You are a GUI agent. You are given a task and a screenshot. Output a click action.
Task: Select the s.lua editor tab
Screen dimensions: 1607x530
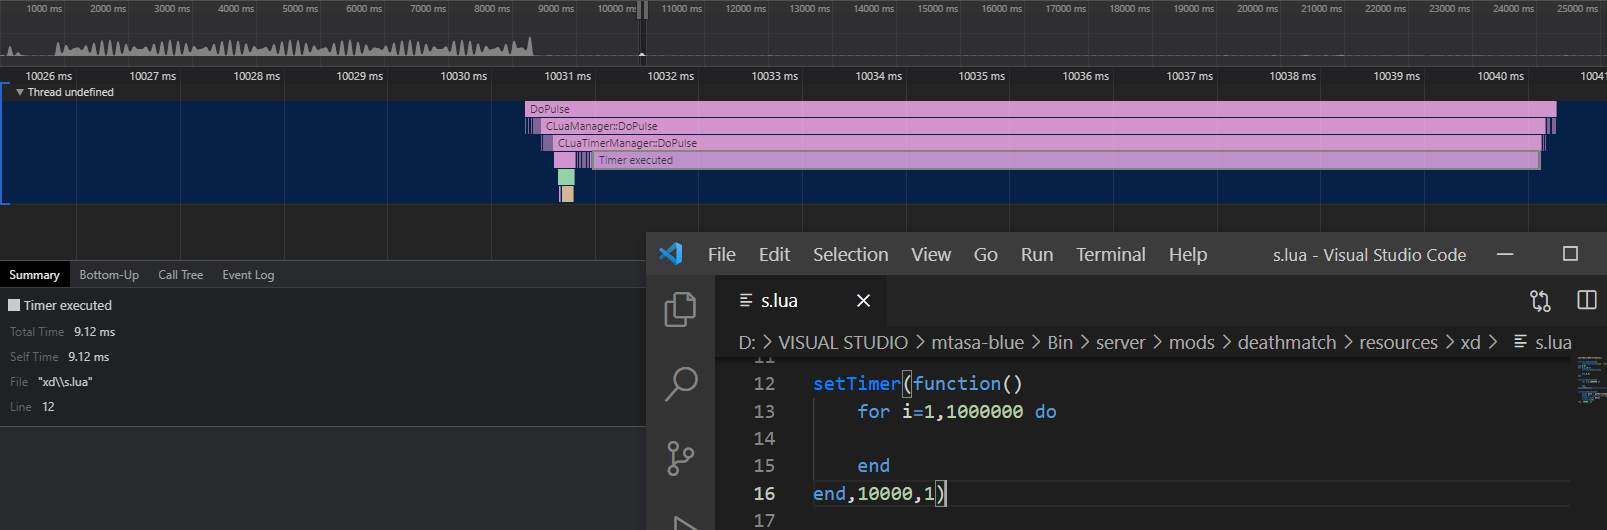(x=802, y=300)
